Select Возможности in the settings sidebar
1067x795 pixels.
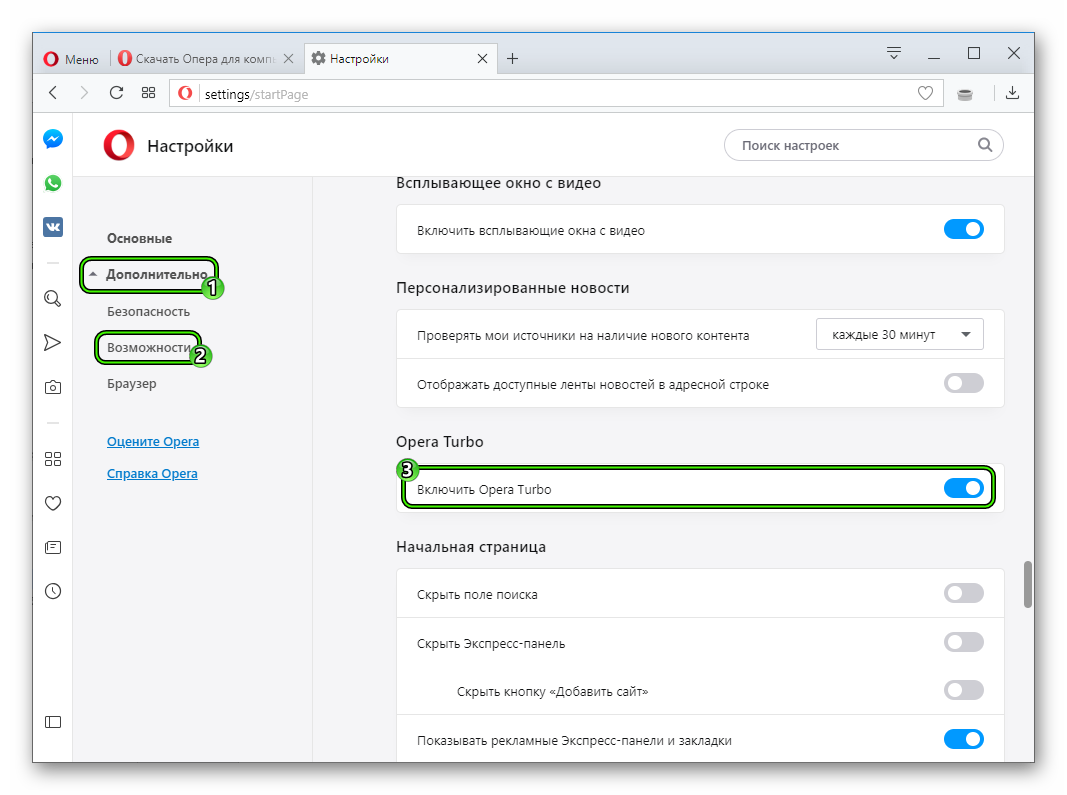[149, 347]
